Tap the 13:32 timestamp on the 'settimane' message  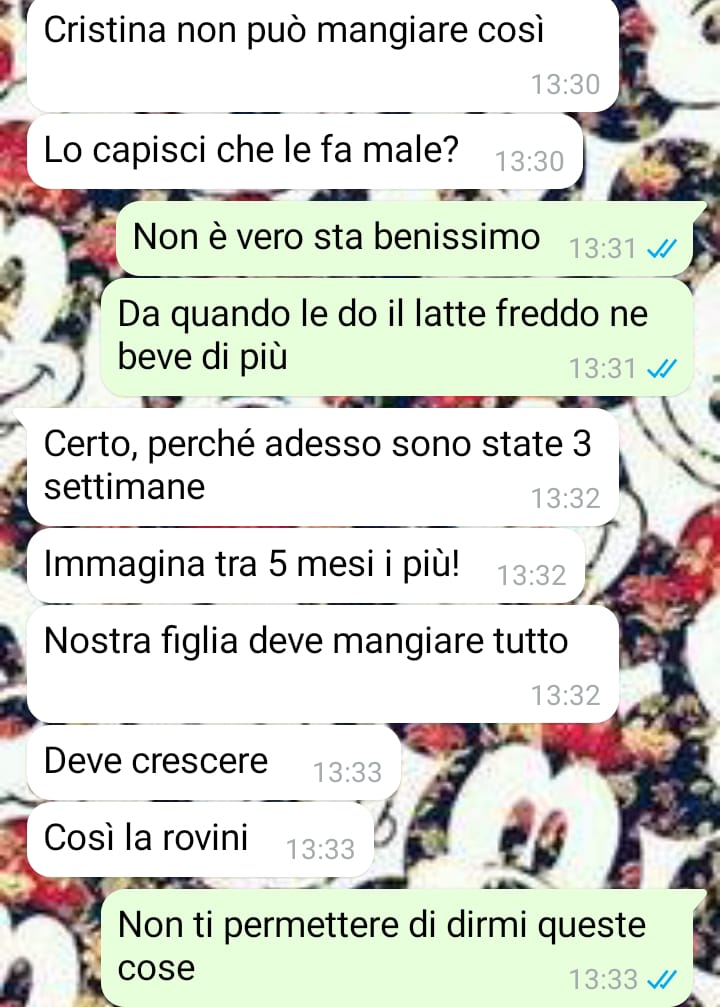coord(565,498)
